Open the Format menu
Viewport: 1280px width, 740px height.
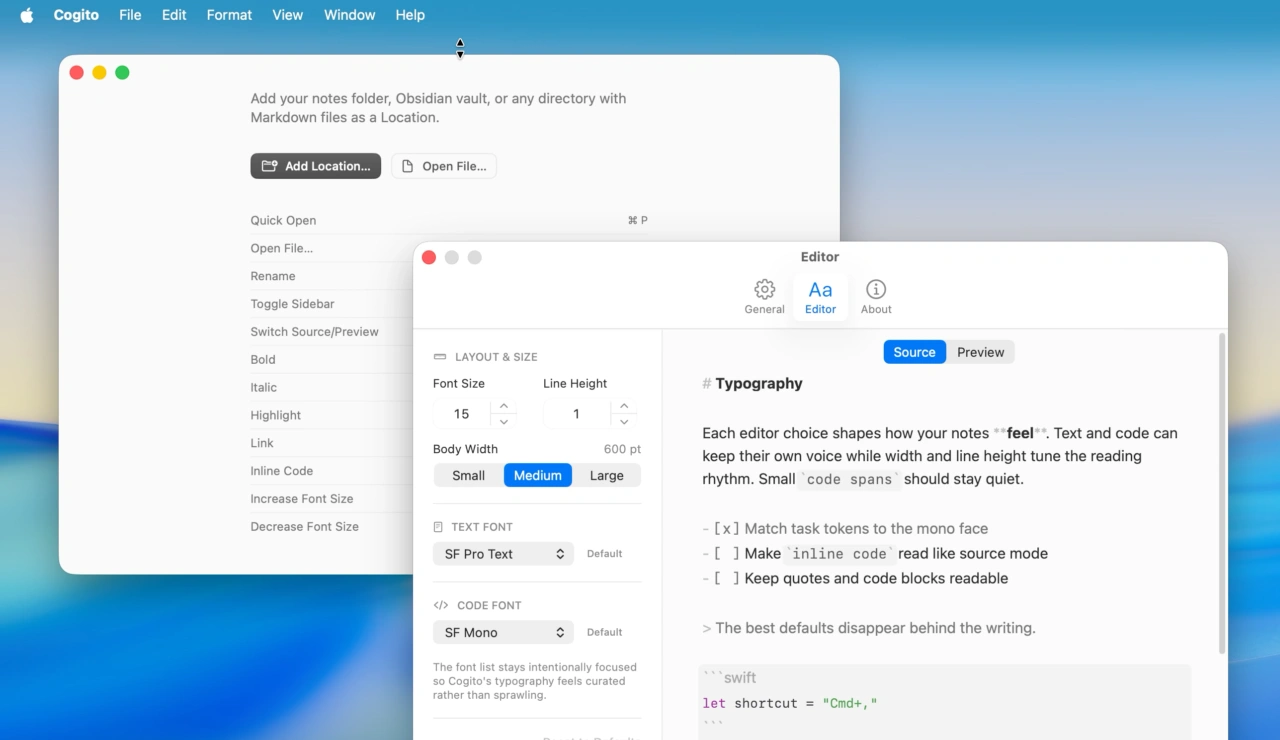coord(229,15)
